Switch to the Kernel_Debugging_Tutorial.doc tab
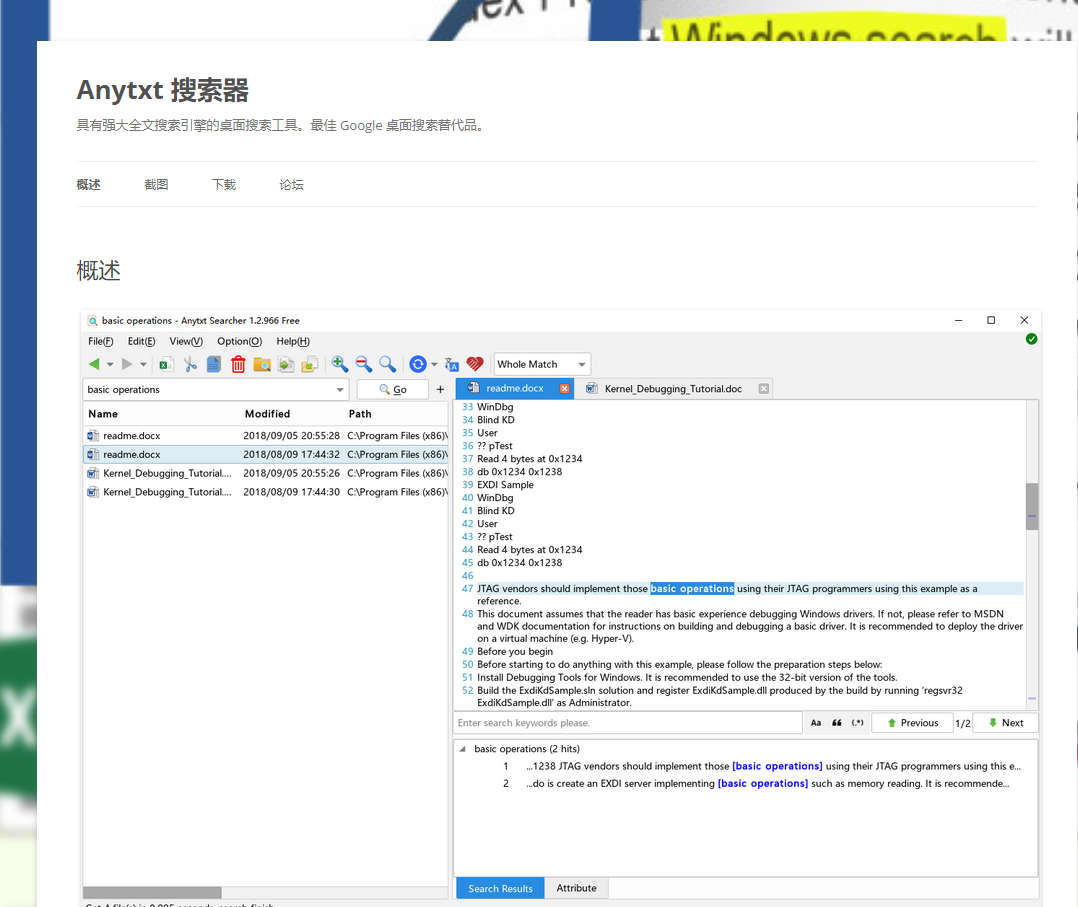The height and width of the screenshot is (907, 1078). (672, 389)
